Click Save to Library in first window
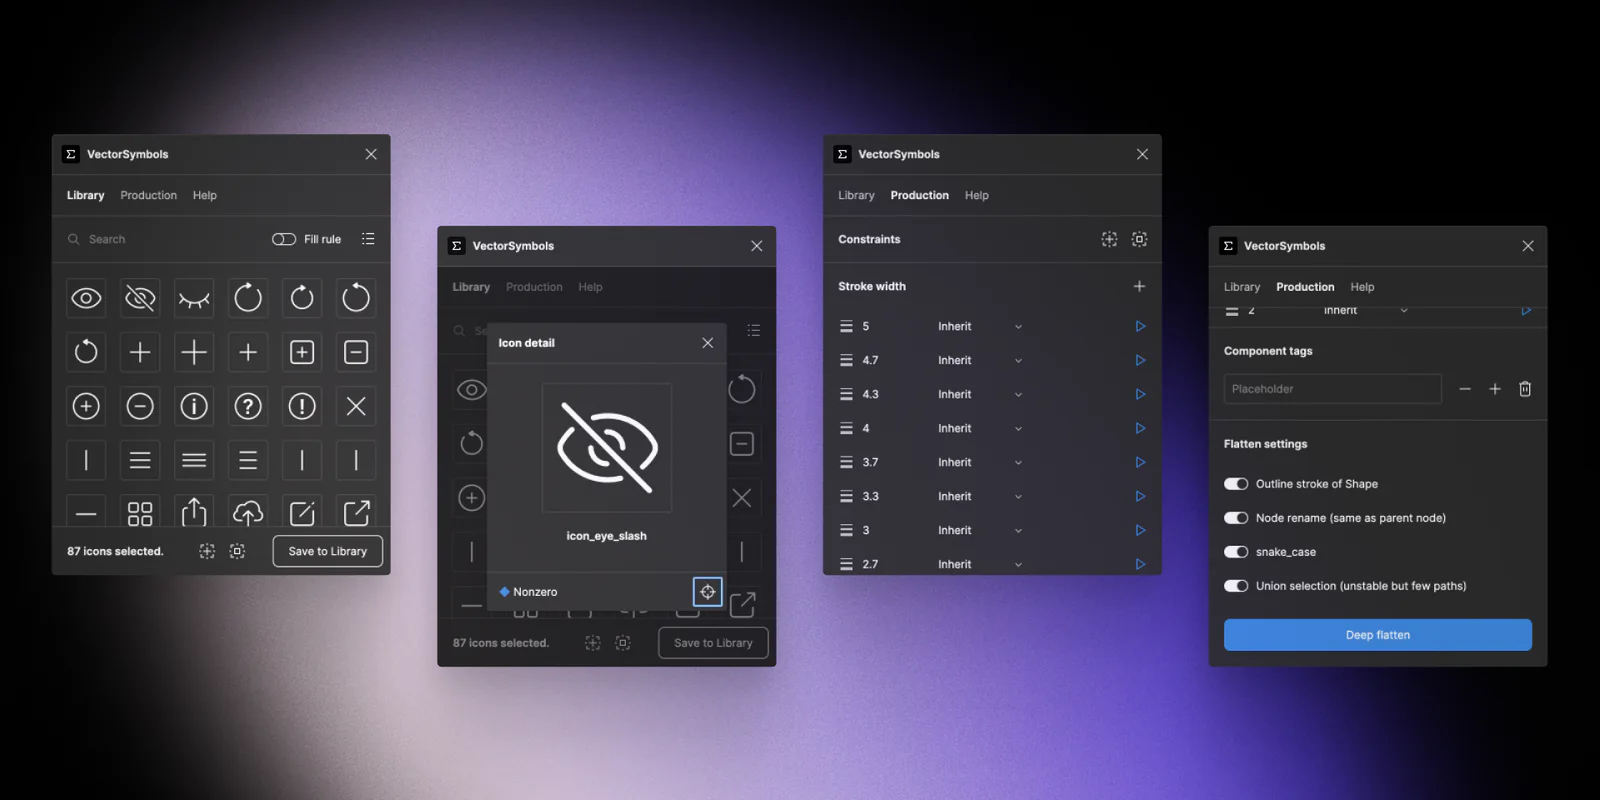The image size is (1600, 800). 328,551
